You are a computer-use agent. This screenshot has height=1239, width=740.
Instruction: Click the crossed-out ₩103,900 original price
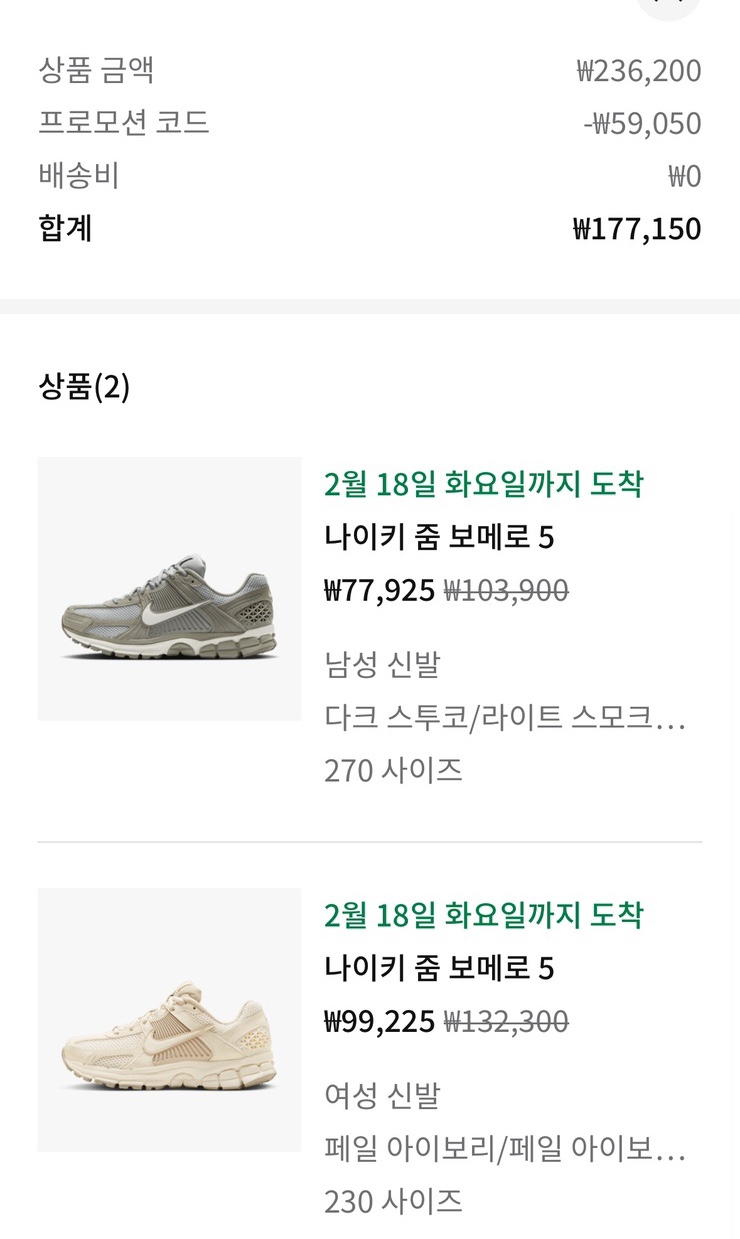coord(506,591)
